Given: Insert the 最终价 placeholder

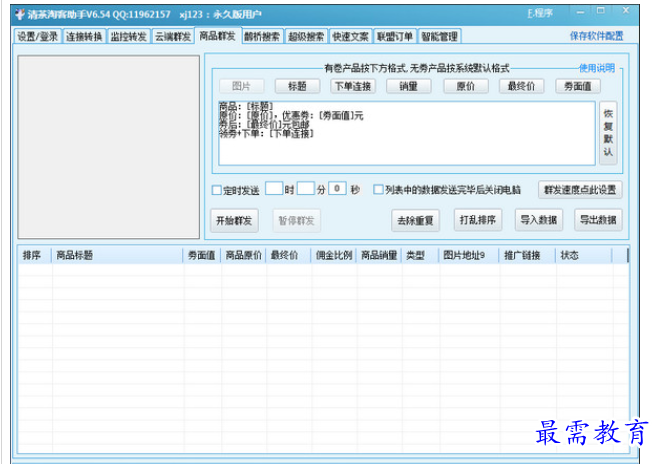Looking at the screenshot, I should click(x=522, y=86).
